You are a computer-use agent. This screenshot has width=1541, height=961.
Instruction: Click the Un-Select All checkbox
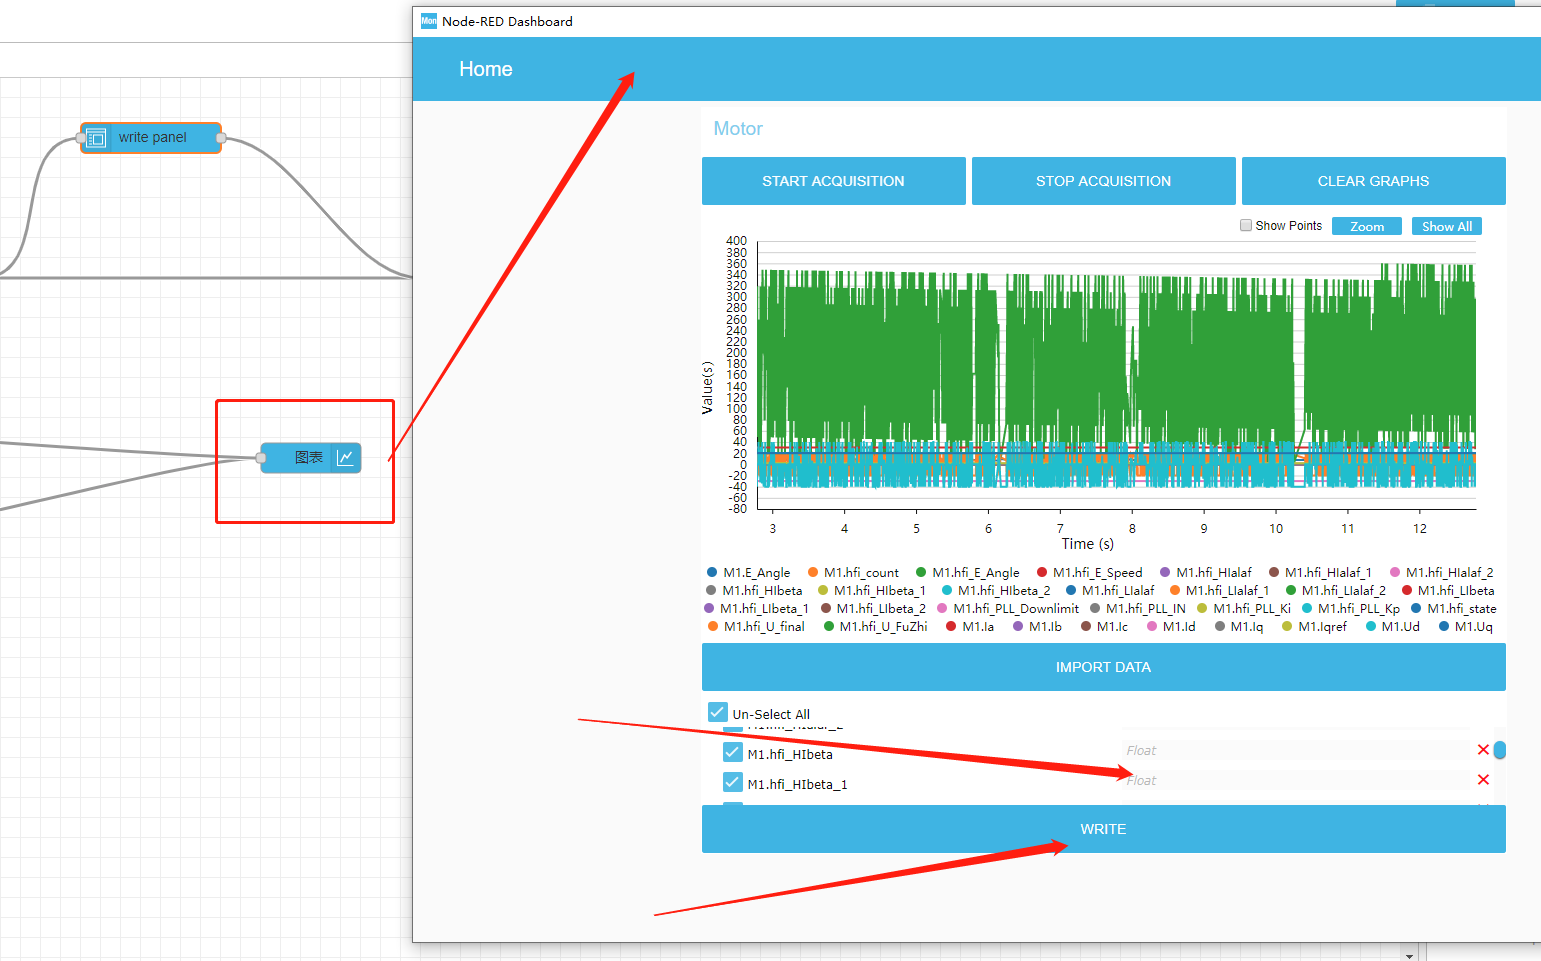tap(717, 711)
